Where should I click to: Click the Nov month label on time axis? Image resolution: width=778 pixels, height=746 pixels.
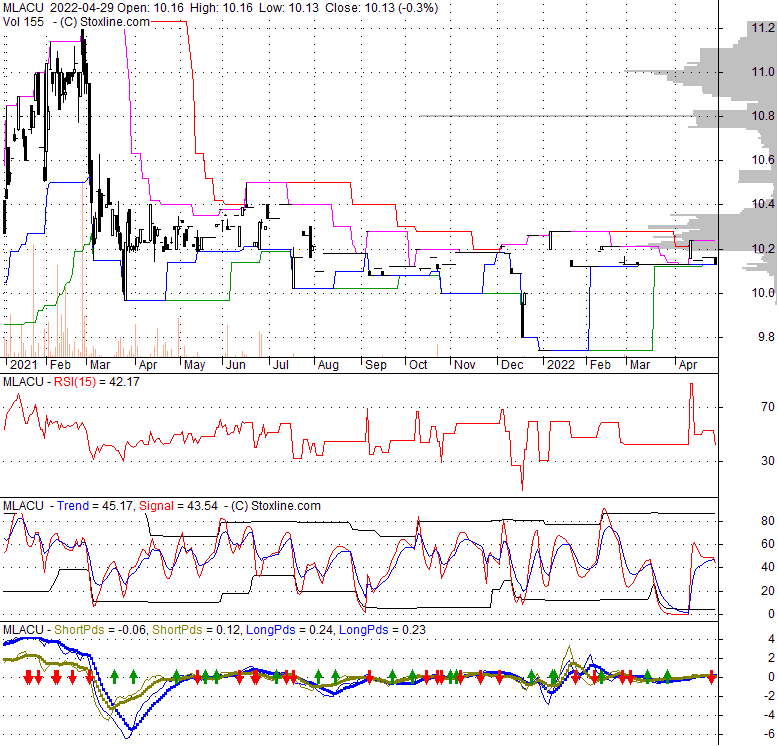(x=465, y=365)
